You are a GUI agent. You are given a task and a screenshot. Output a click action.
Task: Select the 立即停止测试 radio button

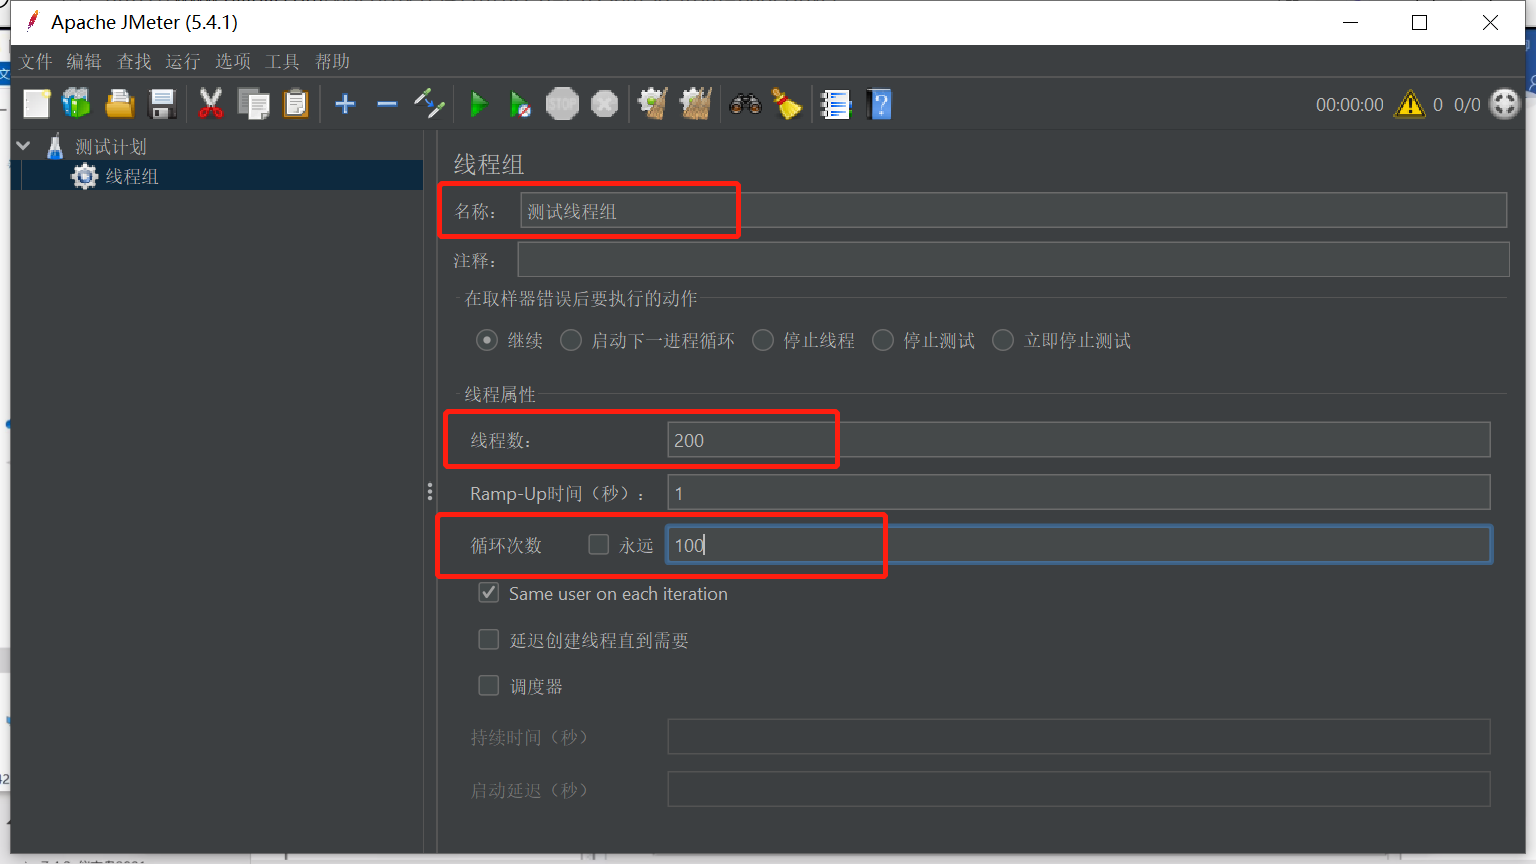tap(1003, 341)
